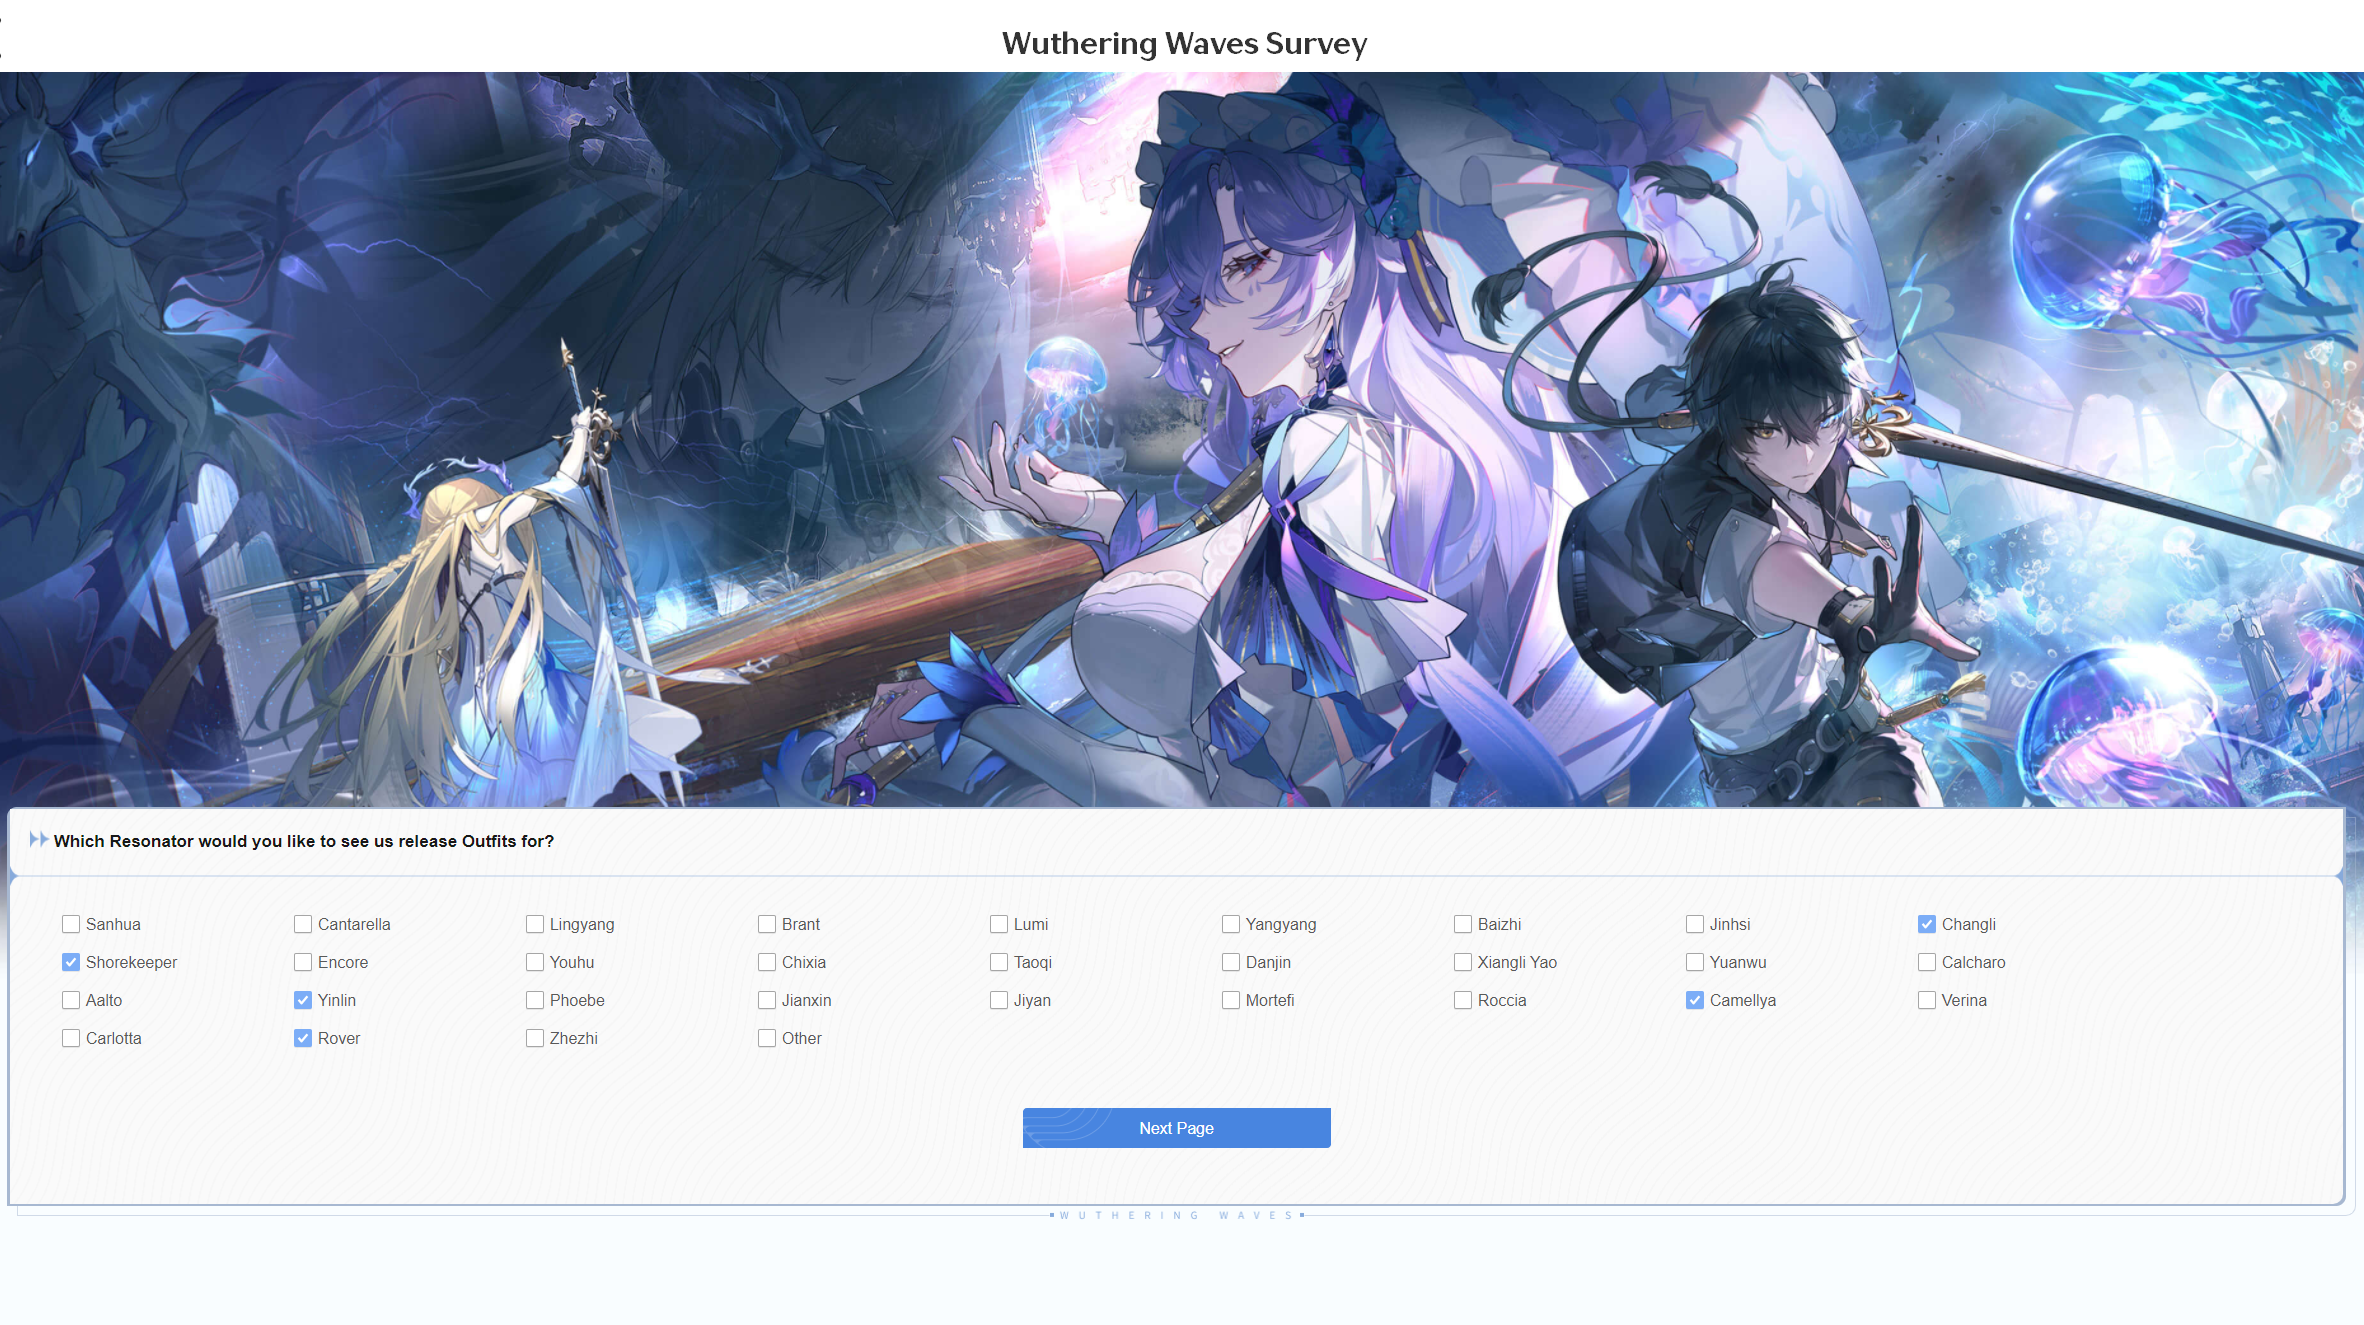Select the Lingyang checkbox
Screen dimensions: 2364x1325
point(535,924)
